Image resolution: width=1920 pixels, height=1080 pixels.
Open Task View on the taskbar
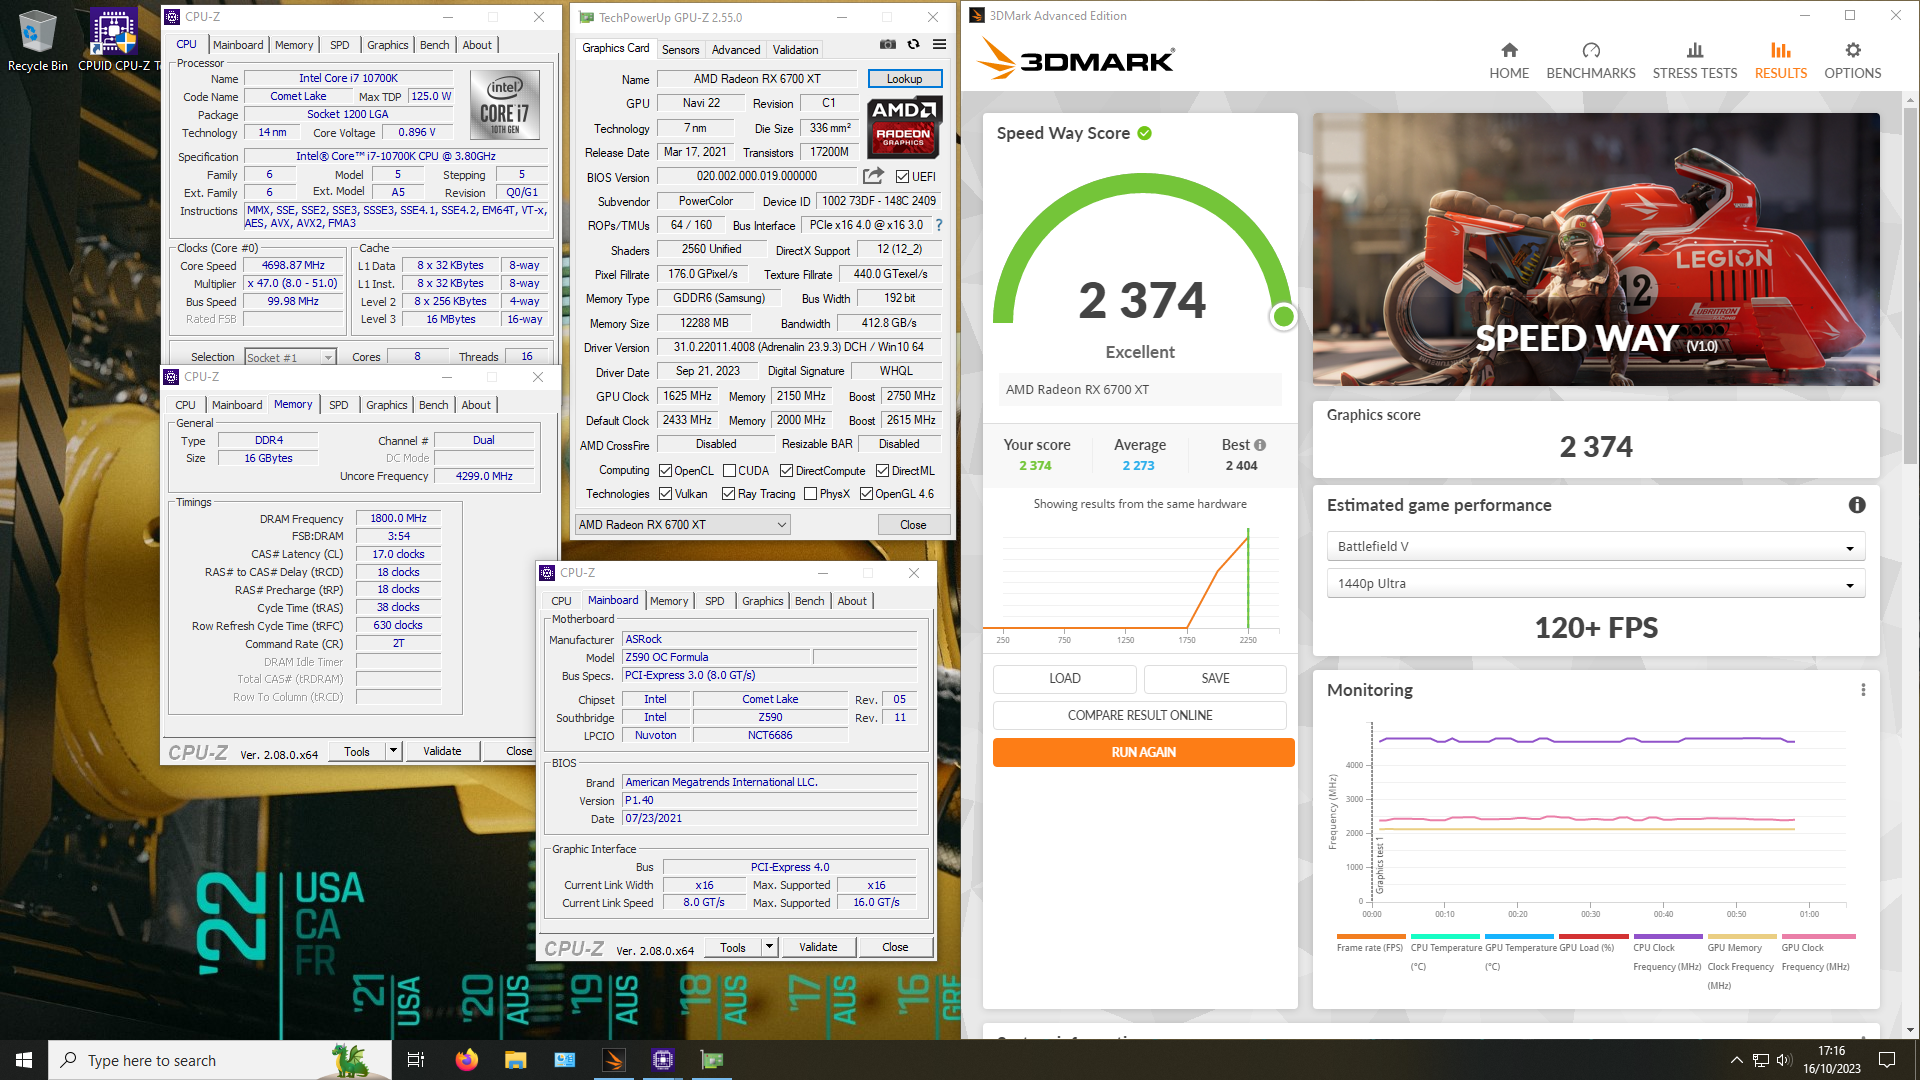(416, 1060)
